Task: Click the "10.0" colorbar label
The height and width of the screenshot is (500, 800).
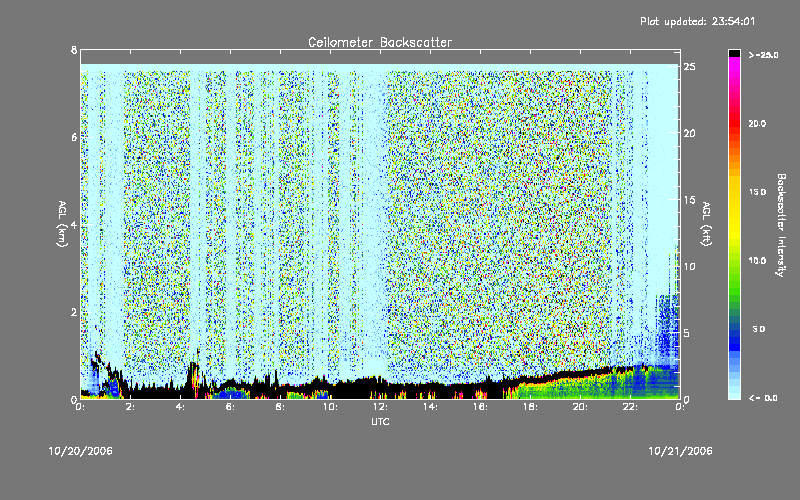Action: (757, 260)
